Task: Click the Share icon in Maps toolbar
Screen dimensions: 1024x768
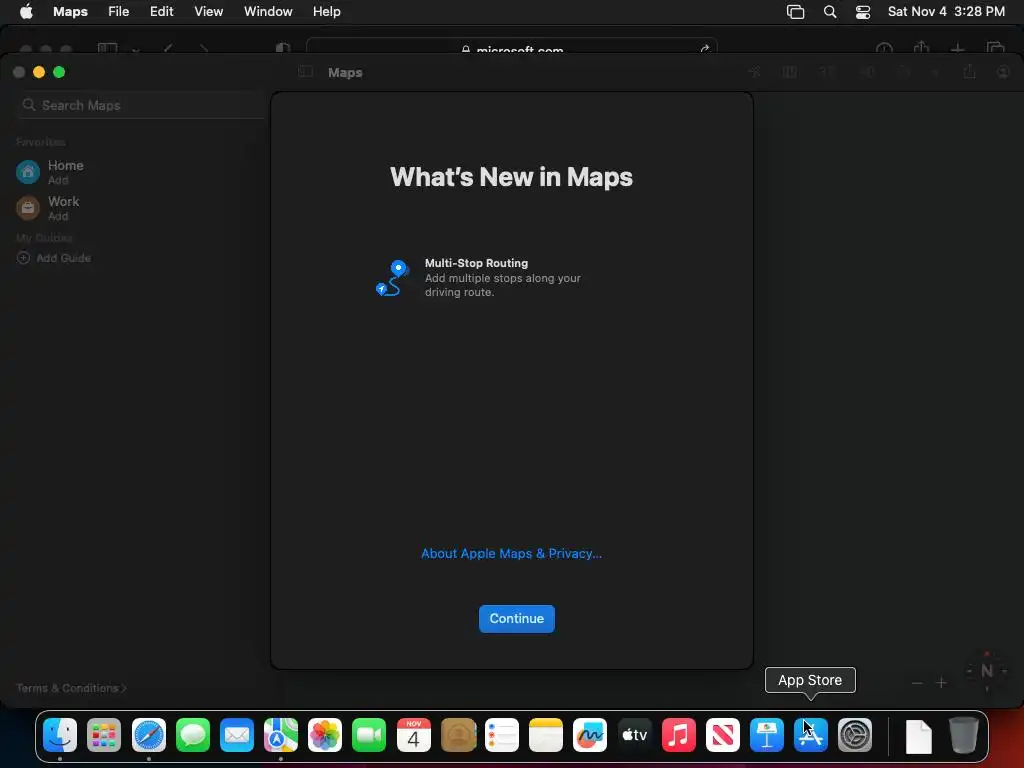Action: (969, 72)
